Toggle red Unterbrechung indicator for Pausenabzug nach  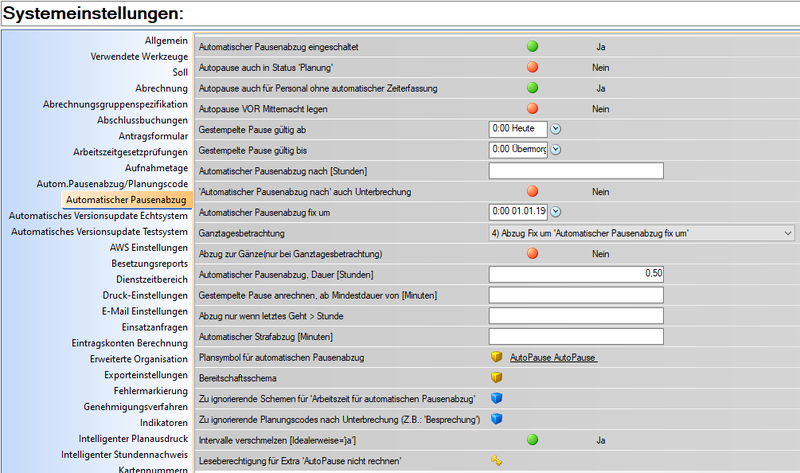click(x=533, y=191)
